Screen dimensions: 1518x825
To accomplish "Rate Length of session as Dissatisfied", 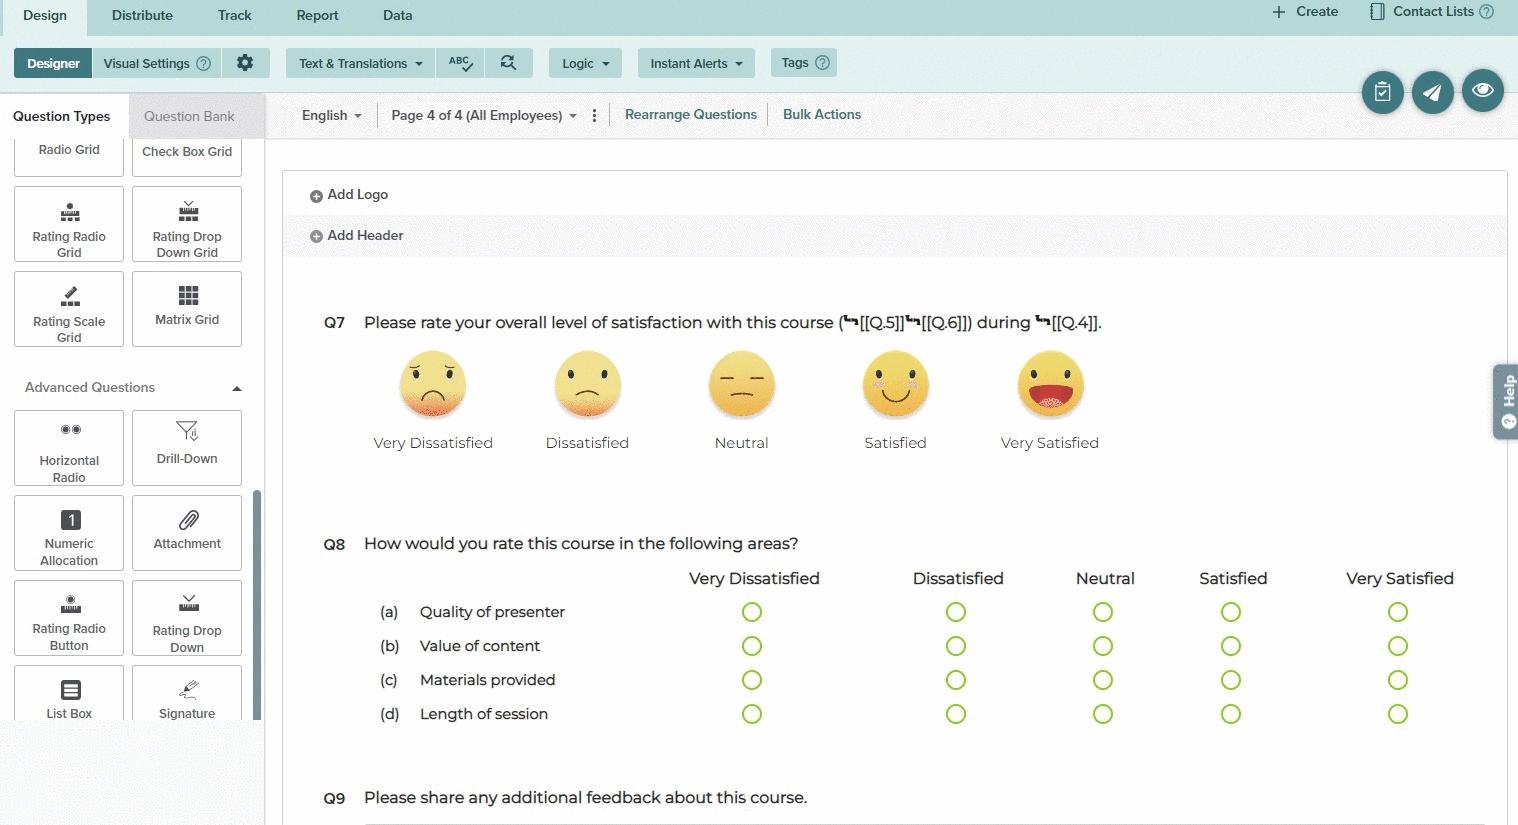I will pyautogui.click(x=956, y=714).
